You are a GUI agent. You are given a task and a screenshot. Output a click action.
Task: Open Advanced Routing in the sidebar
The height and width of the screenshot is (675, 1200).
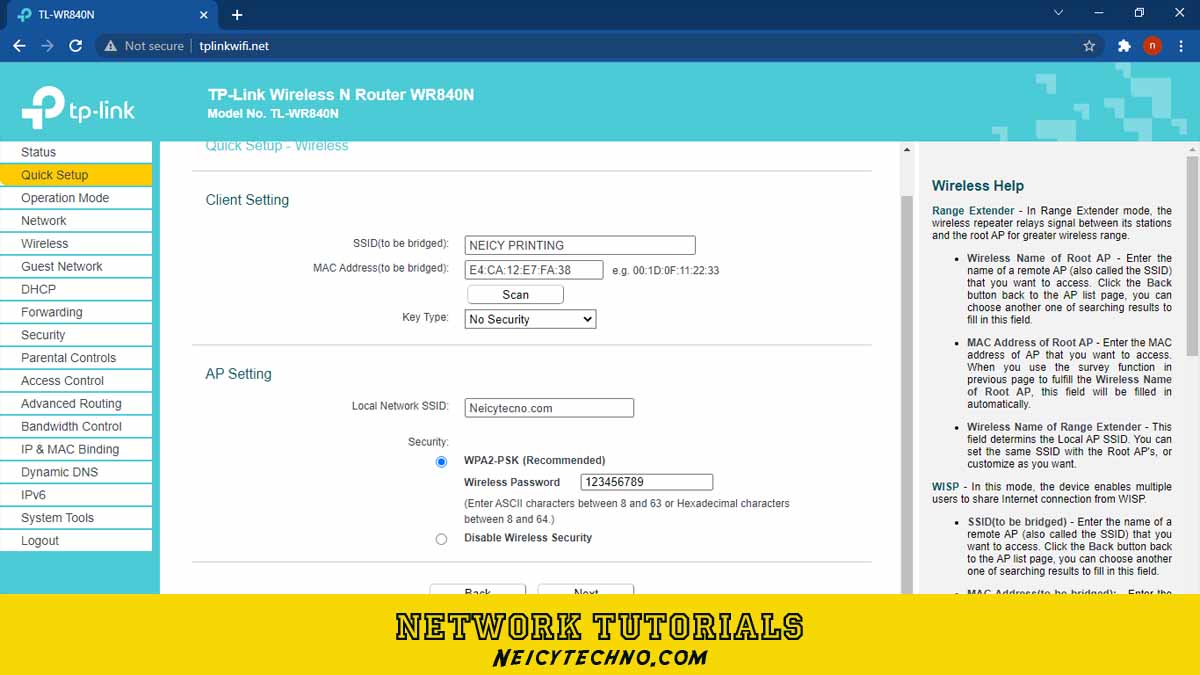click(x=76, y=404)
